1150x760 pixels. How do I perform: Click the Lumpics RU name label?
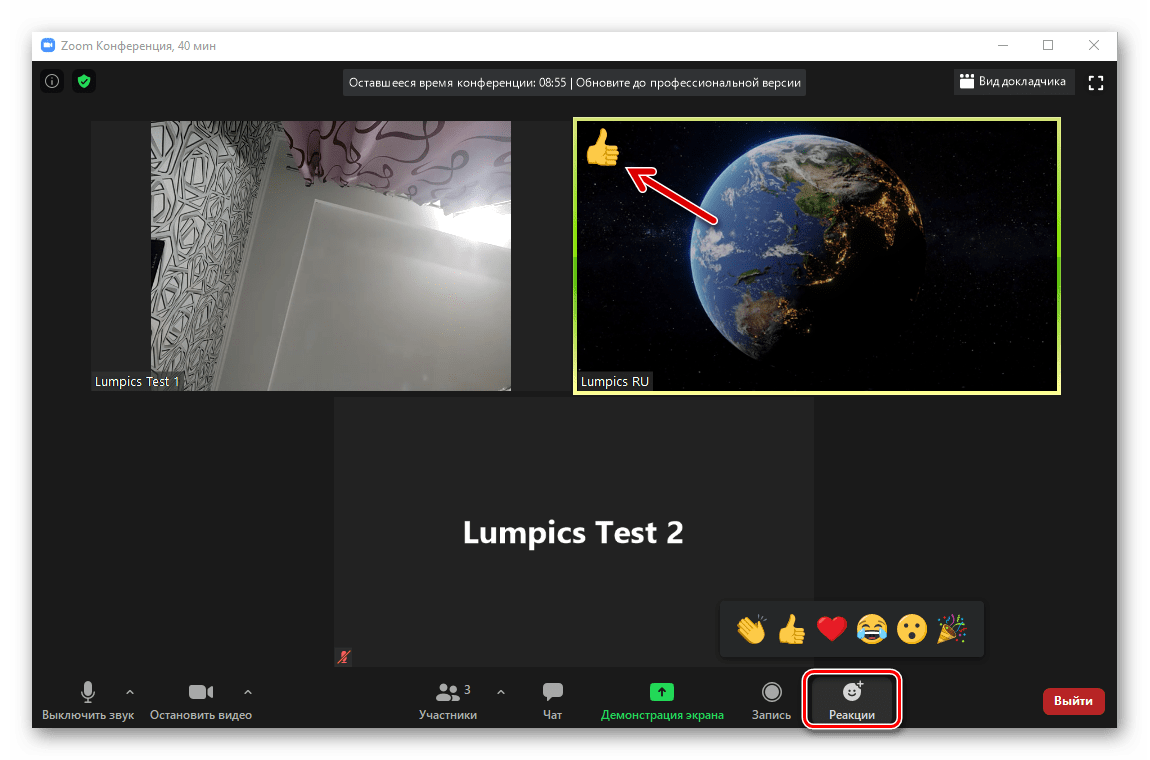pos(615,381)
